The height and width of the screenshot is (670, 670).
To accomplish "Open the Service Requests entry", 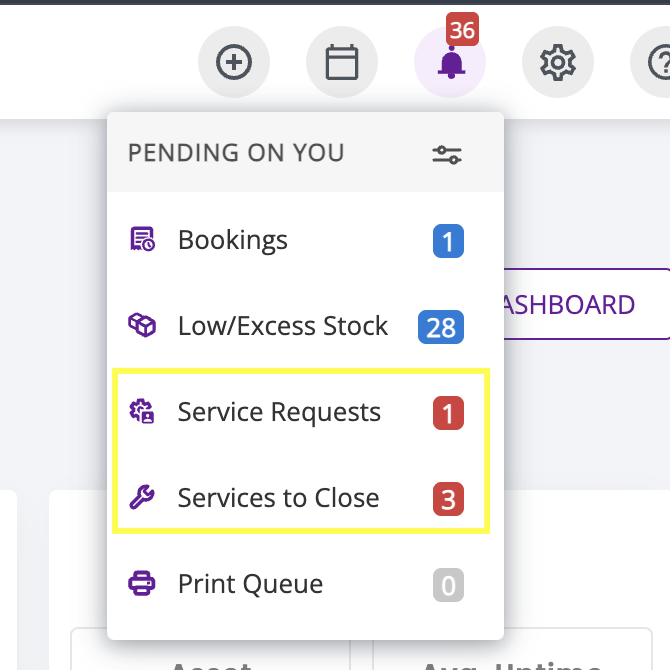I will click(279, 412).
